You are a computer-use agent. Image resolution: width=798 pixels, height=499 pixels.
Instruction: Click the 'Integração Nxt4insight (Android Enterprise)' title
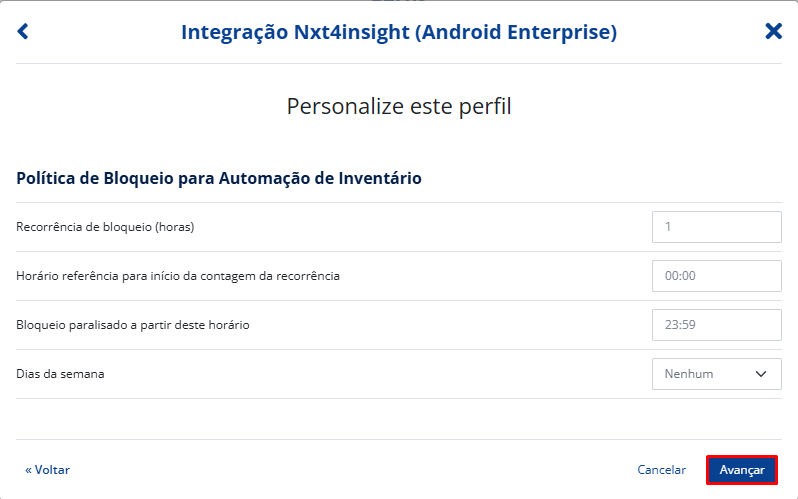point(399,32)
